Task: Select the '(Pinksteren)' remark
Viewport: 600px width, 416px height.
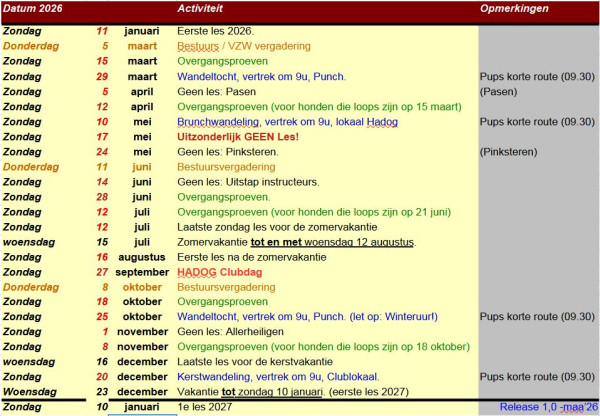Action: click(508, 152)
